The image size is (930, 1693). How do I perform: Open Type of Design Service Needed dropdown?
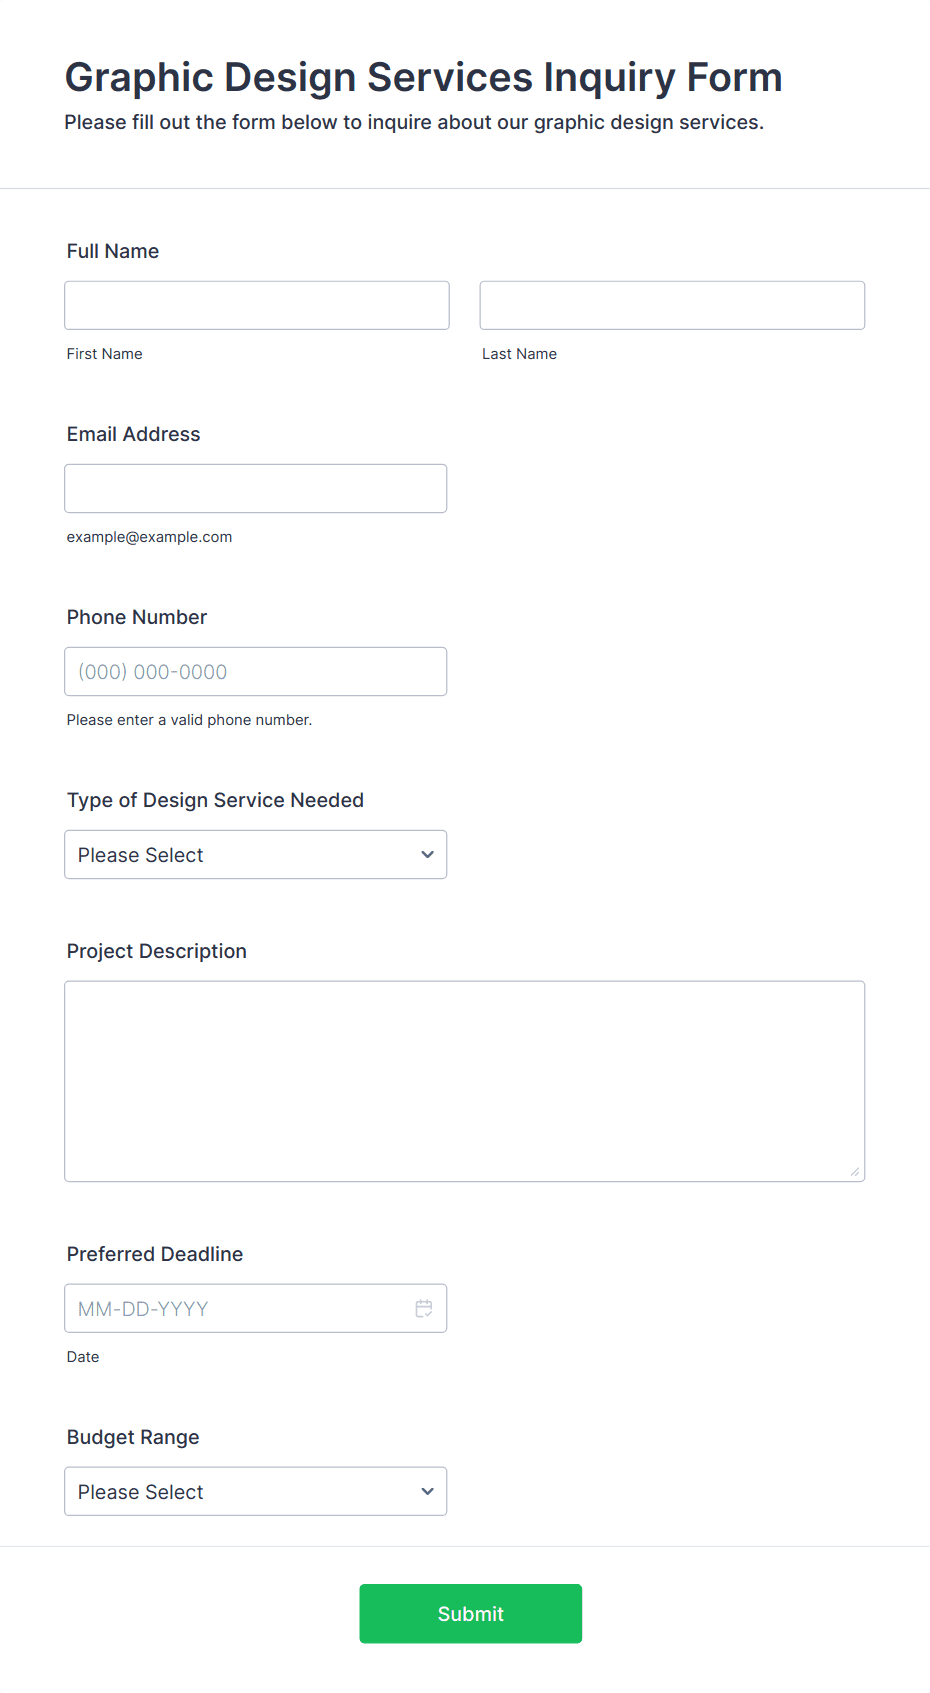pos(256,854)
